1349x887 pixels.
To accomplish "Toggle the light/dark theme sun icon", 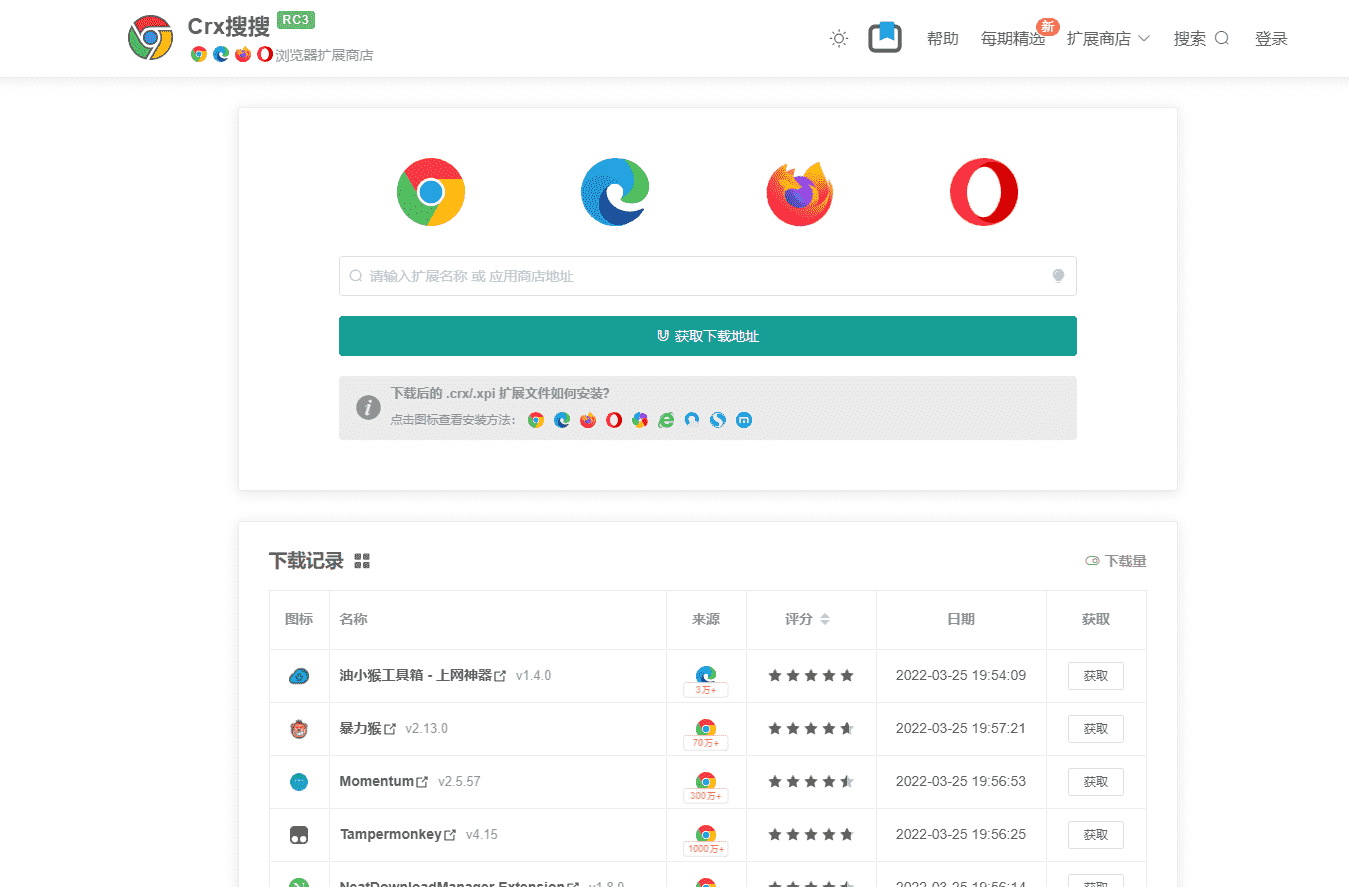I will click(839, 38).
